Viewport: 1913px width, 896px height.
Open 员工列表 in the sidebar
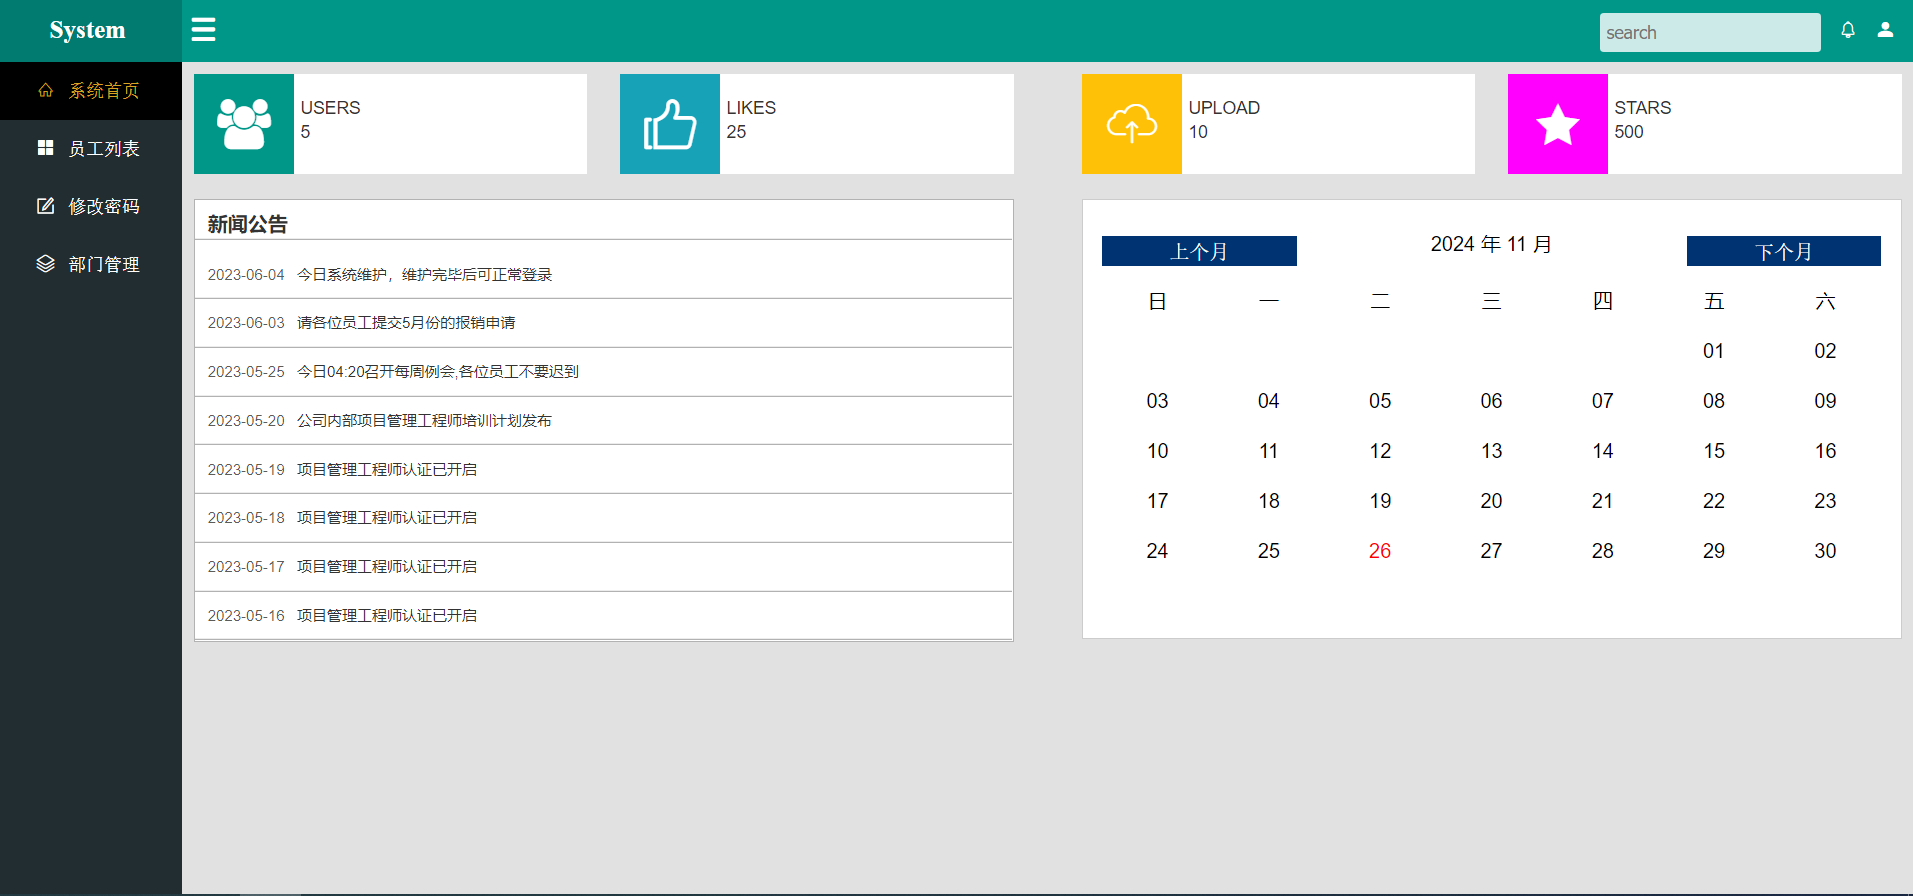(103, 149)
